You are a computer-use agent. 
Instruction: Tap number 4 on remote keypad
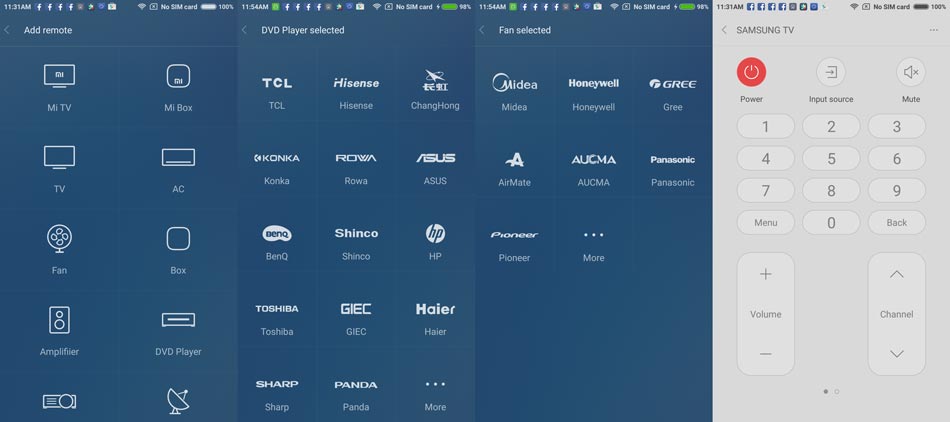tap(766, 159)
